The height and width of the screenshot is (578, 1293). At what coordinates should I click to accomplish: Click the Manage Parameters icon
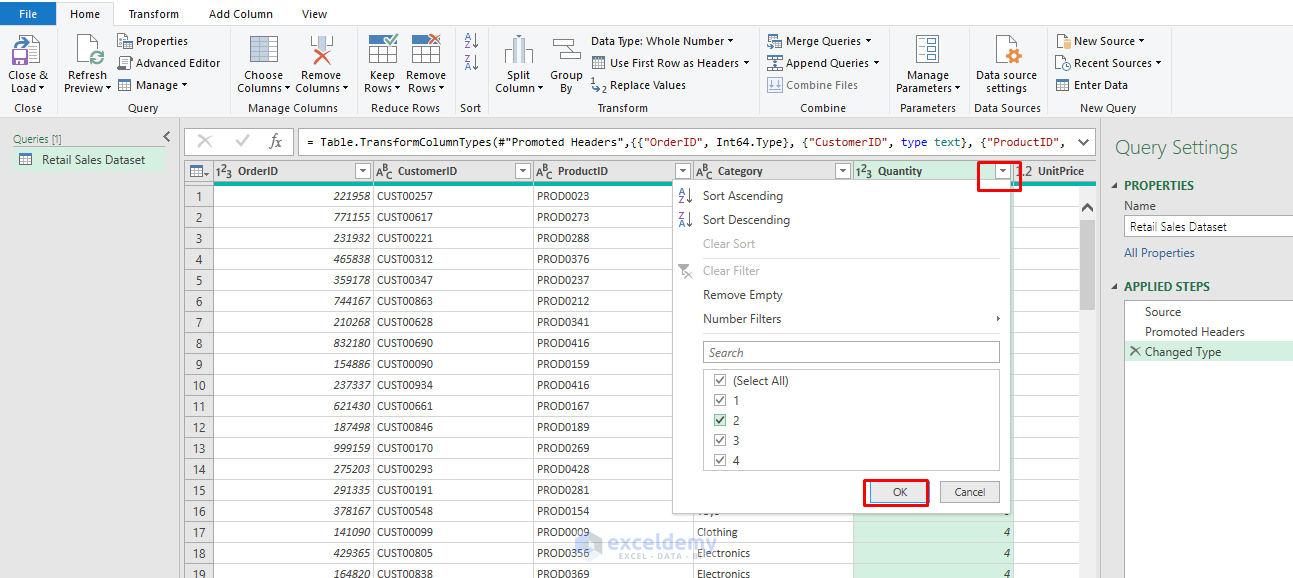[927, 50]
